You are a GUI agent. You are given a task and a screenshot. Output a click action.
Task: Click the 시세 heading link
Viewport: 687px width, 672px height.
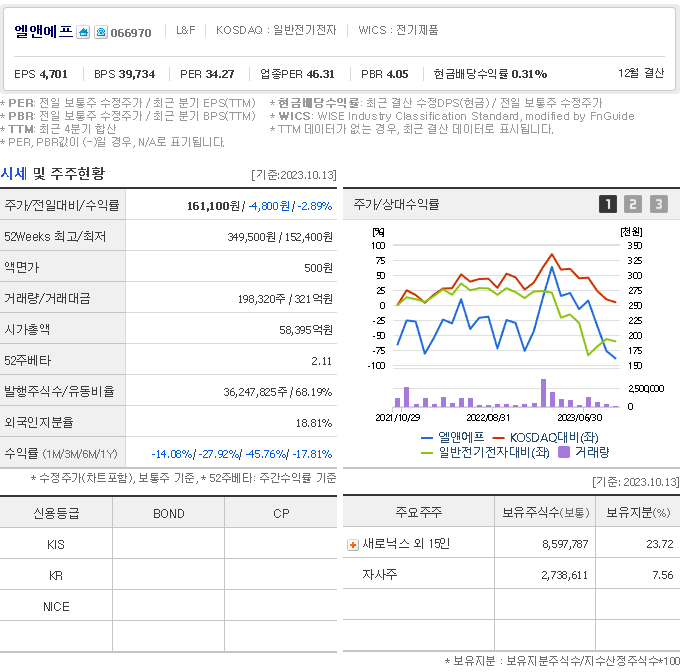pos(14,173)
